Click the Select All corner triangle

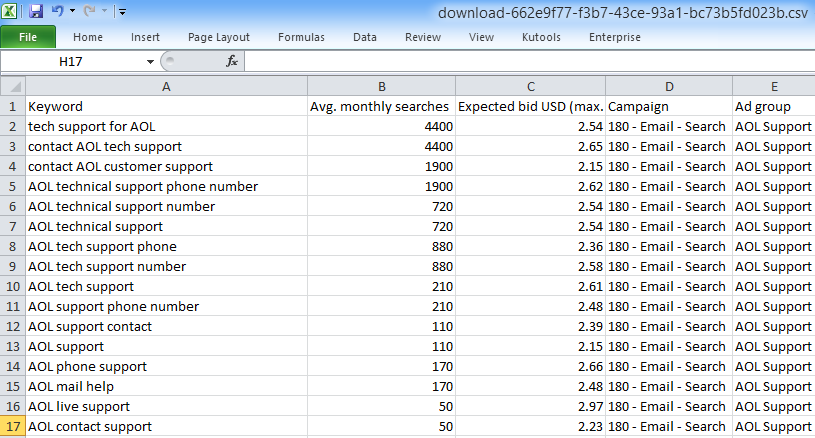(12, 87)
